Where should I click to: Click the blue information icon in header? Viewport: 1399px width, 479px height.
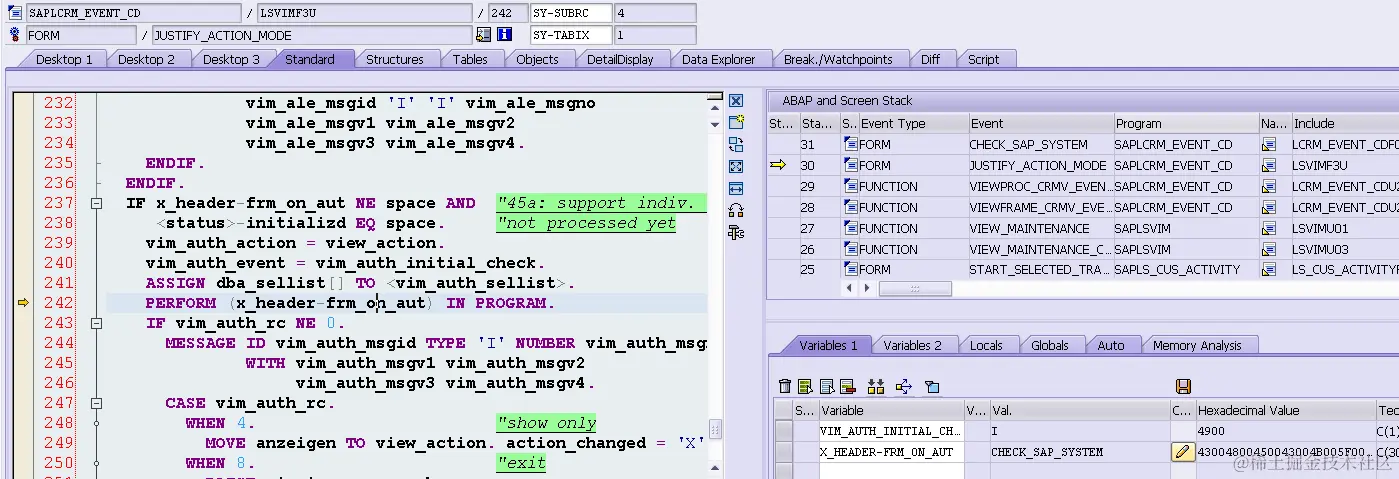tap(504, 35)
